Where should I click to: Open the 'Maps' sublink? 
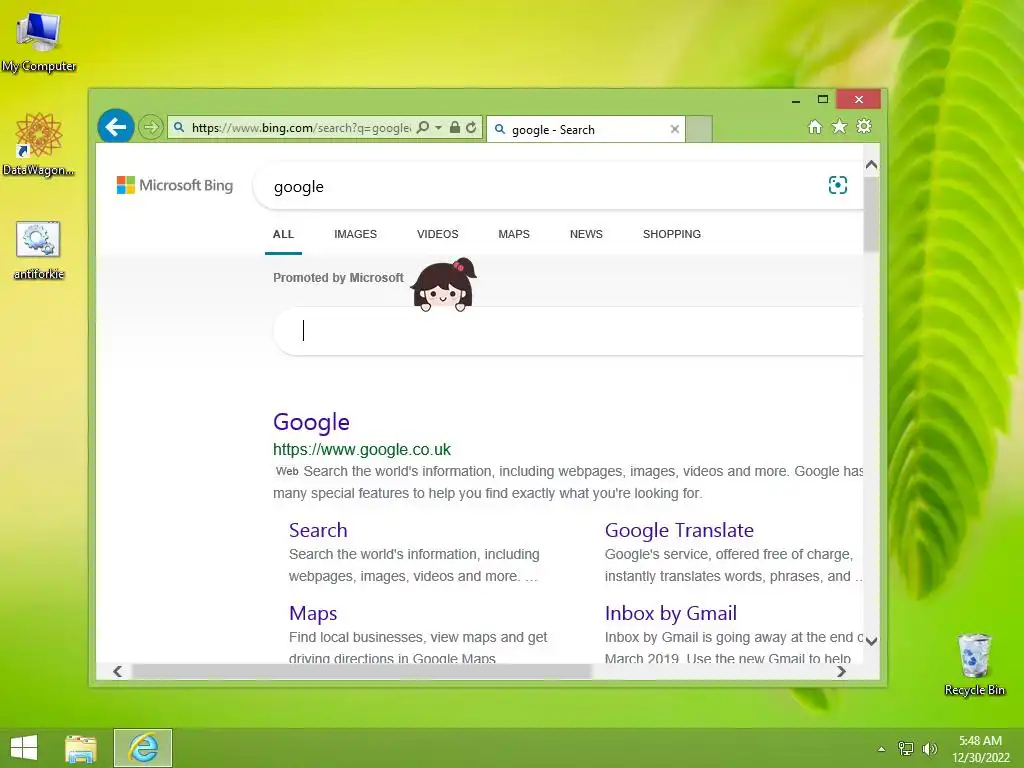(313, 613)
